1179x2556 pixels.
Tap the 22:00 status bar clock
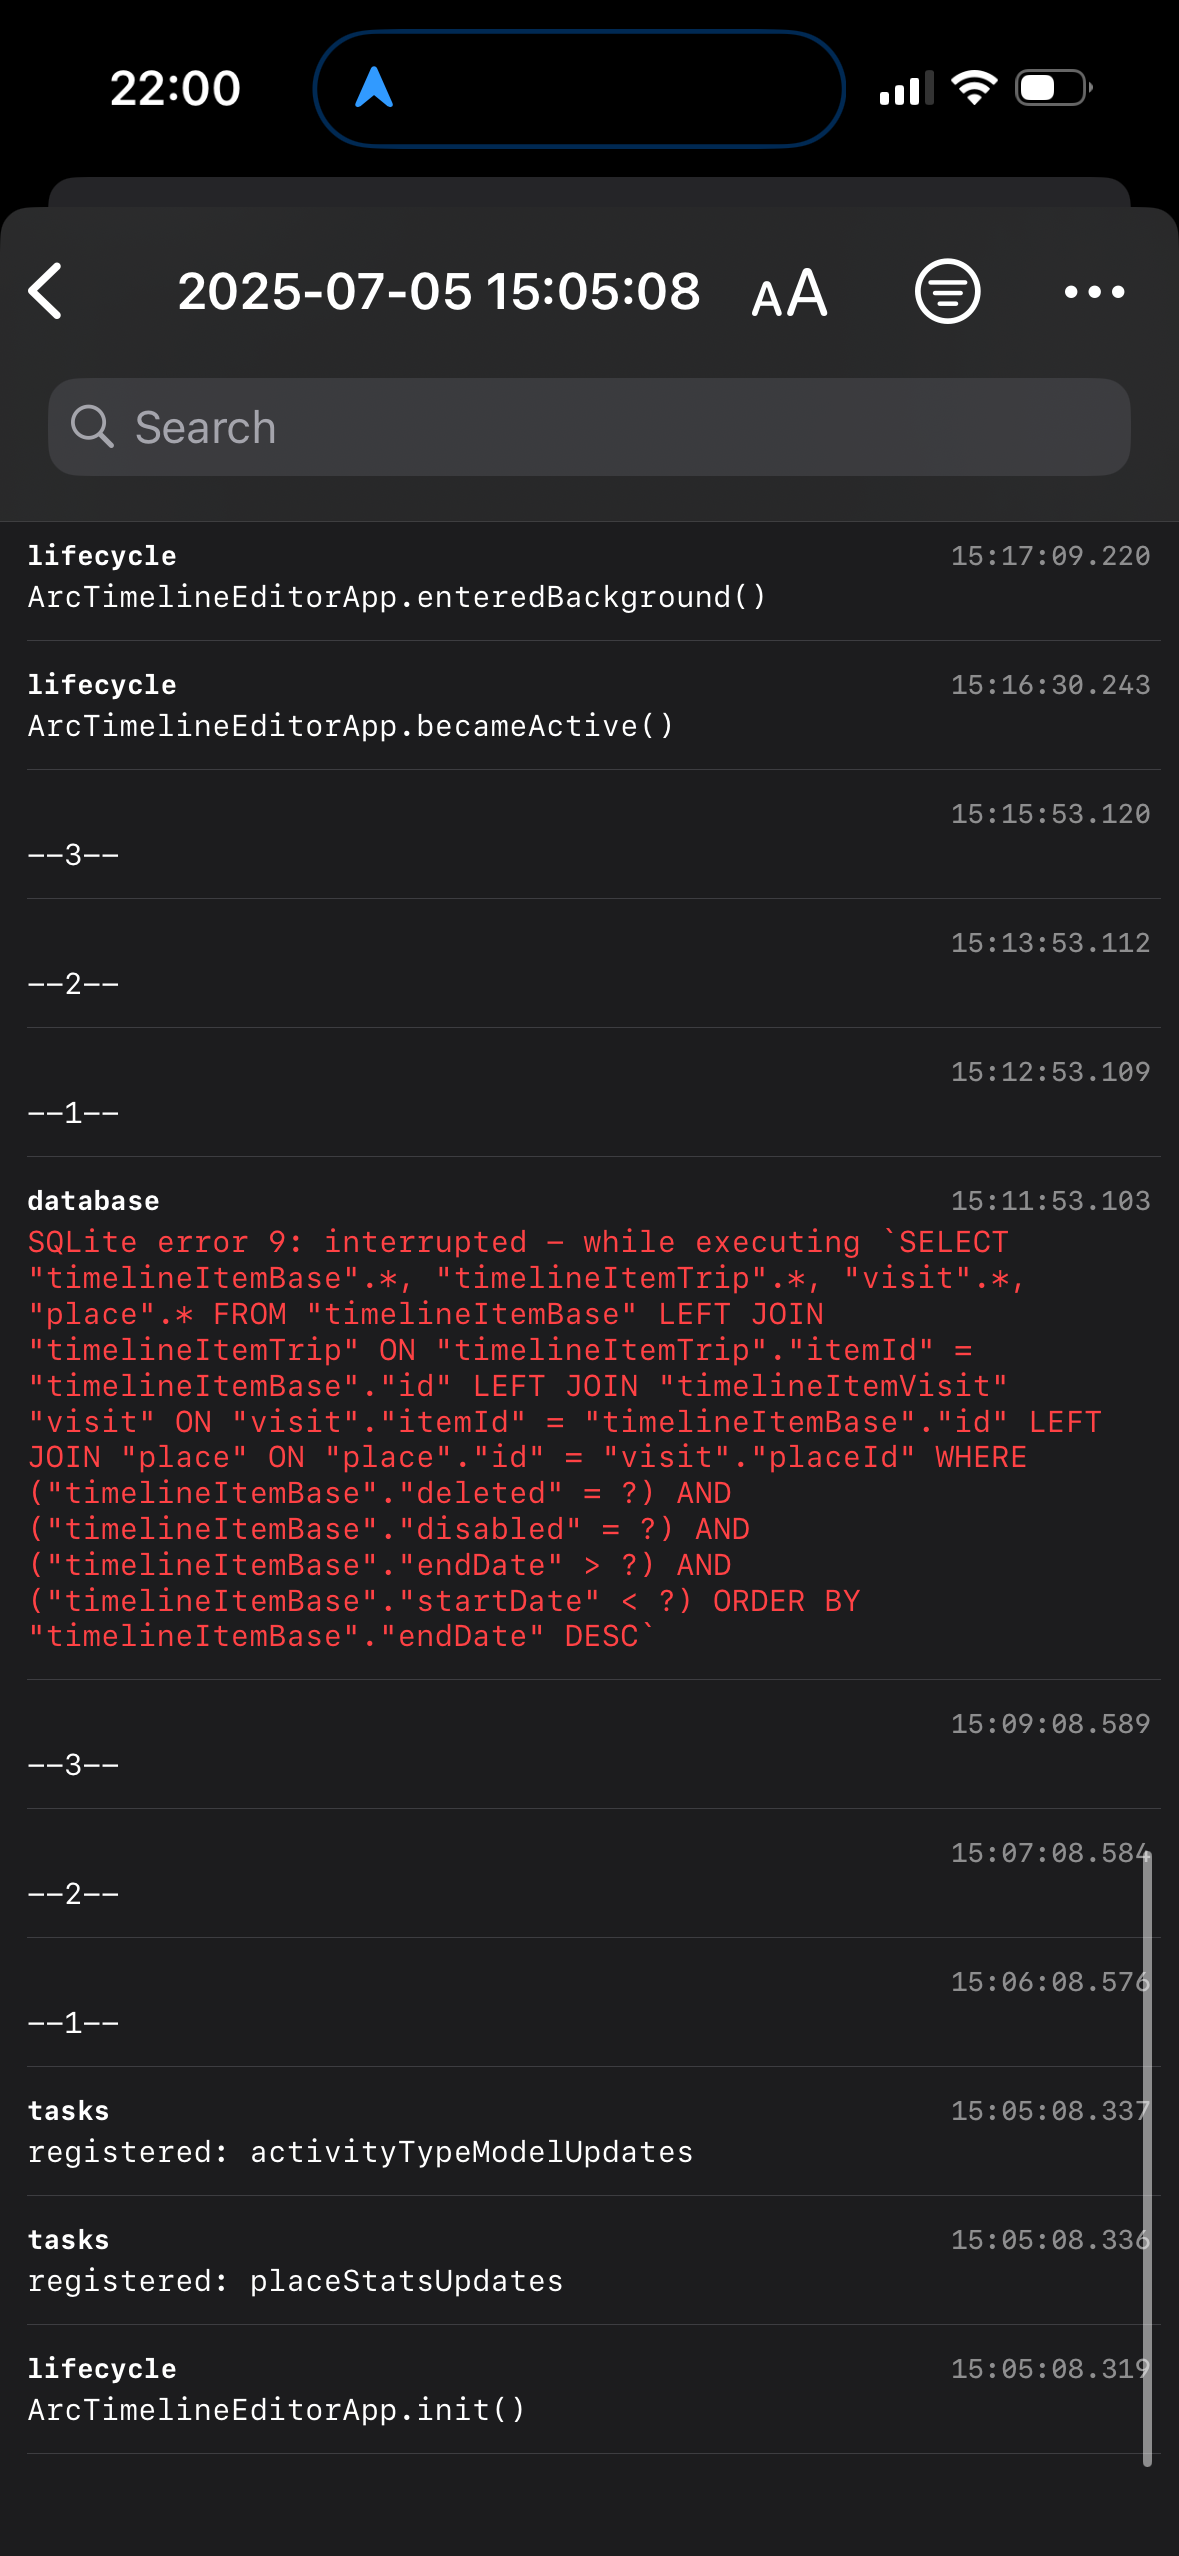175,88
